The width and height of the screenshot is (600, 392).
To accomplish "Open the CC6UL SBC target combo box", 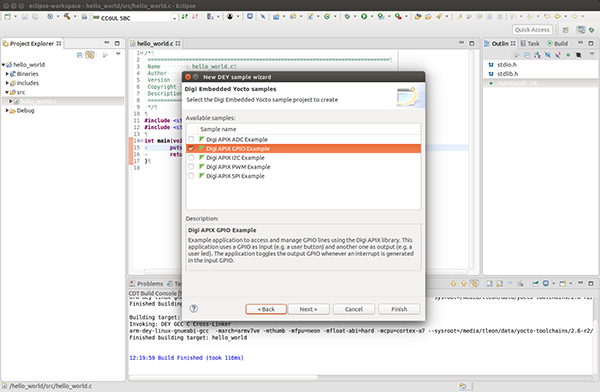I will click(135, 18).
